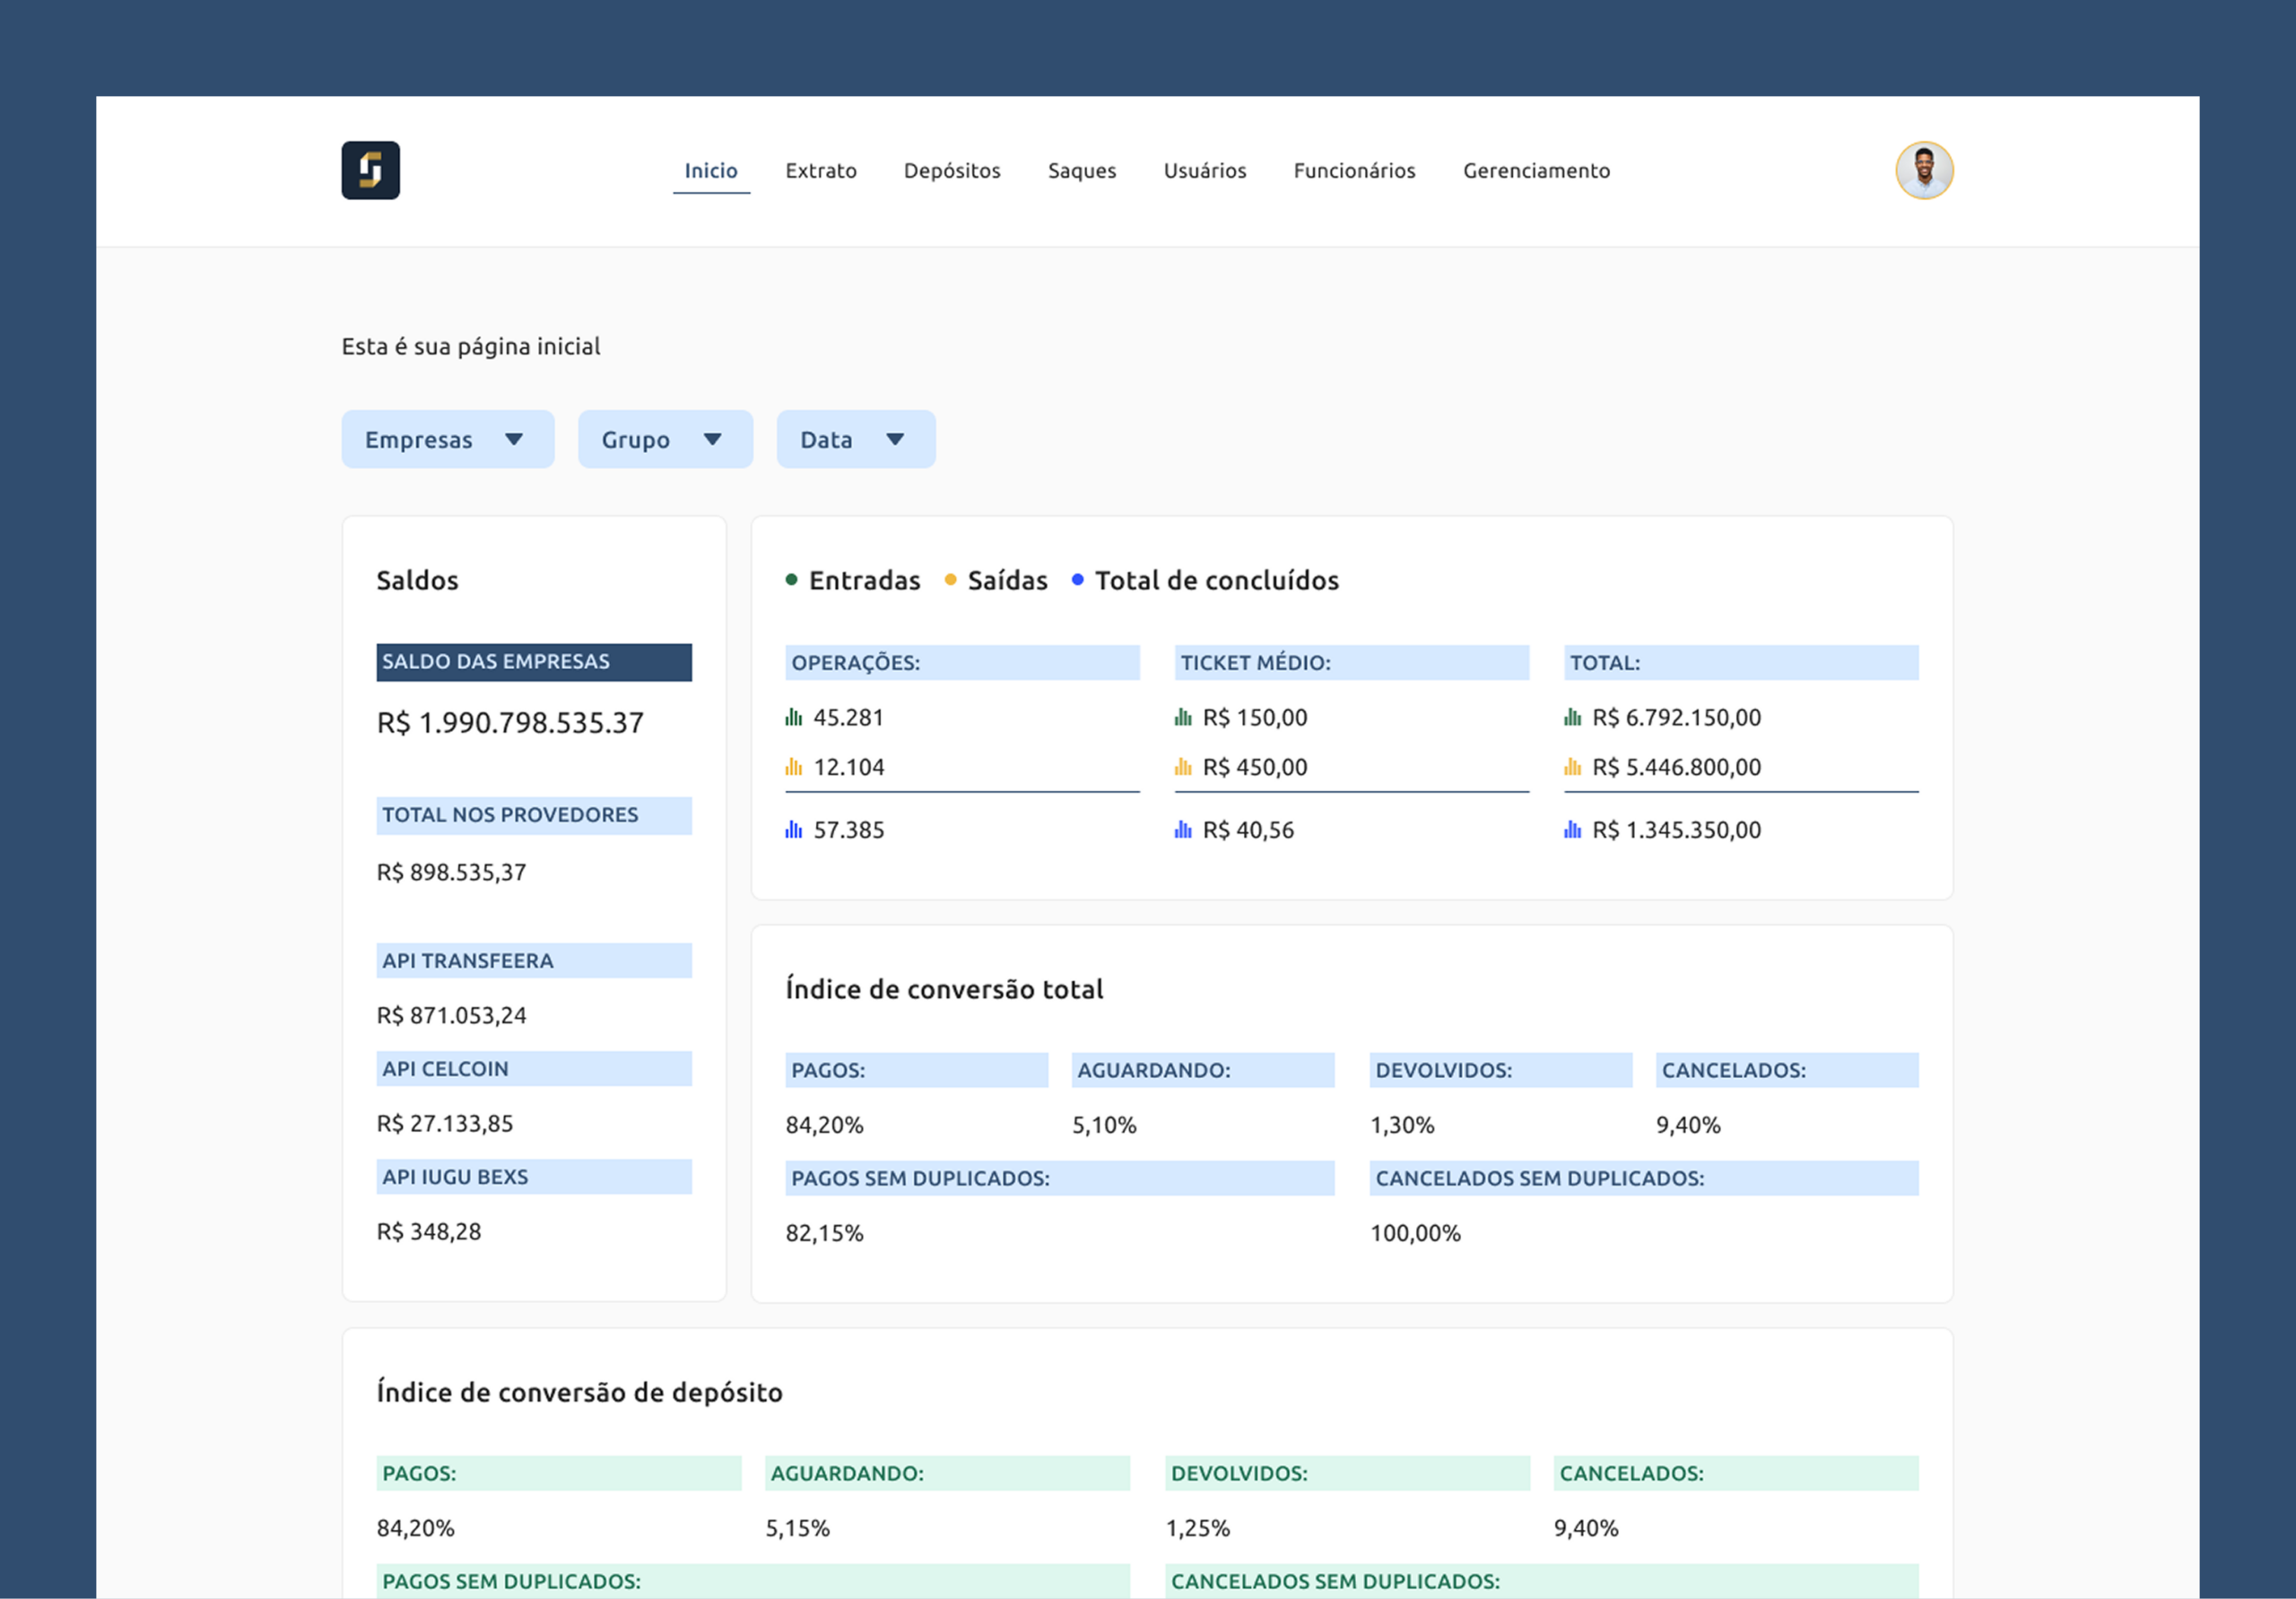Screen dimensions: 2296x1599
Task: Click the value 82,15% under PAGOS SEM DUPLICADOS
Action: click(824, 1233)
